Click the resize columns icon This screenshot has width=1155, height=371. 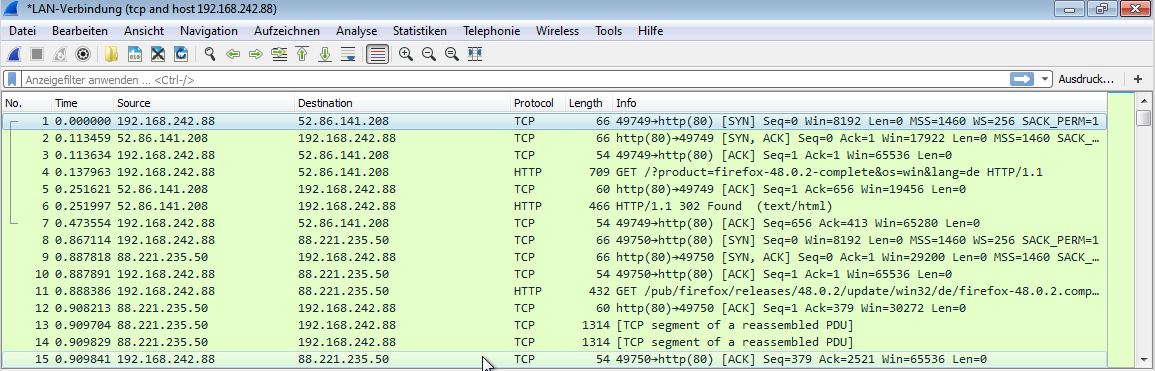point(474,54)
